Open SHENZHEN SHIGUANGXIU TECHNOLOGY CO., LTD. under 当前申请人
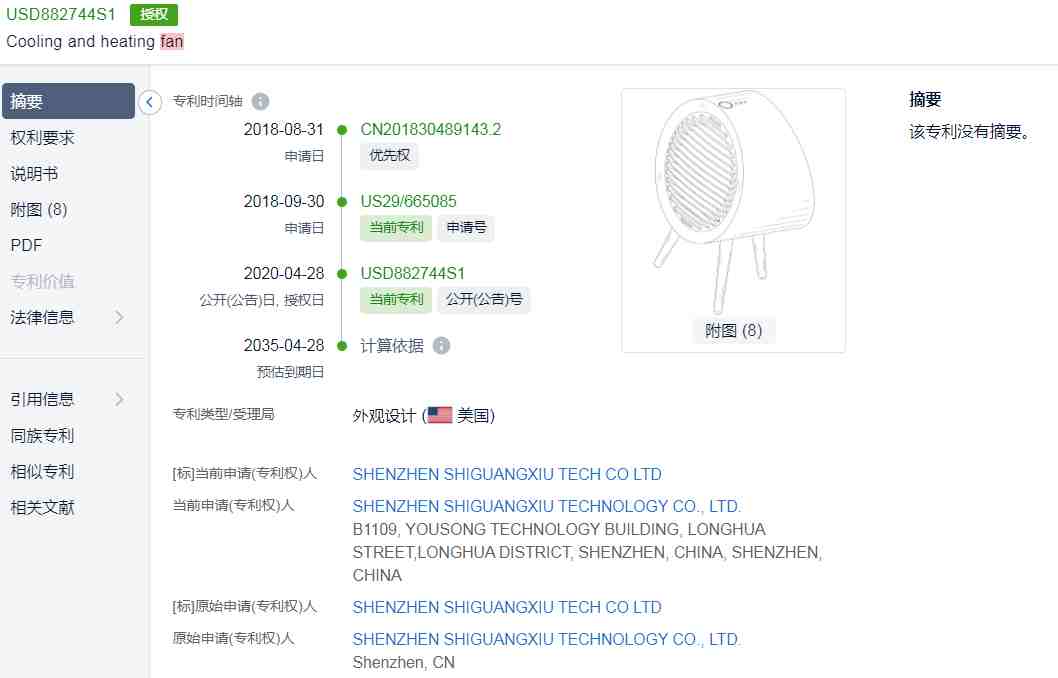The width and height of the screenshot is (1058, 678). tap(547, 506)
